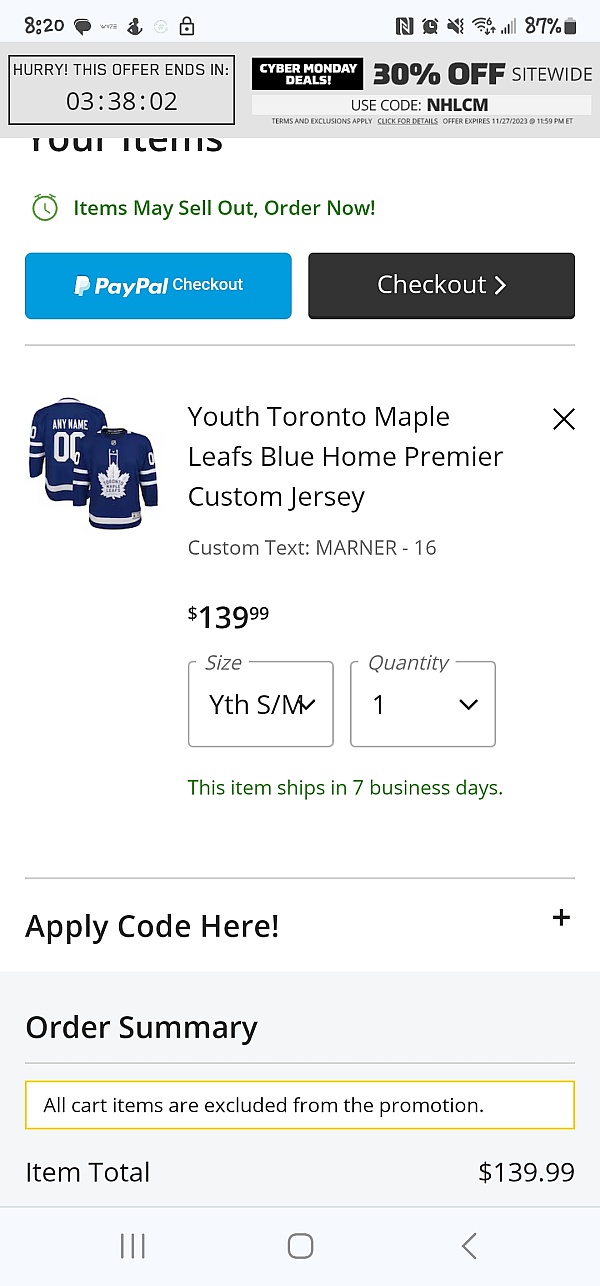Open Android recent apps button
Image resolution: width=600 pixels, height=1286 pixels.
pyautogui.click(x=132, y=1245)
